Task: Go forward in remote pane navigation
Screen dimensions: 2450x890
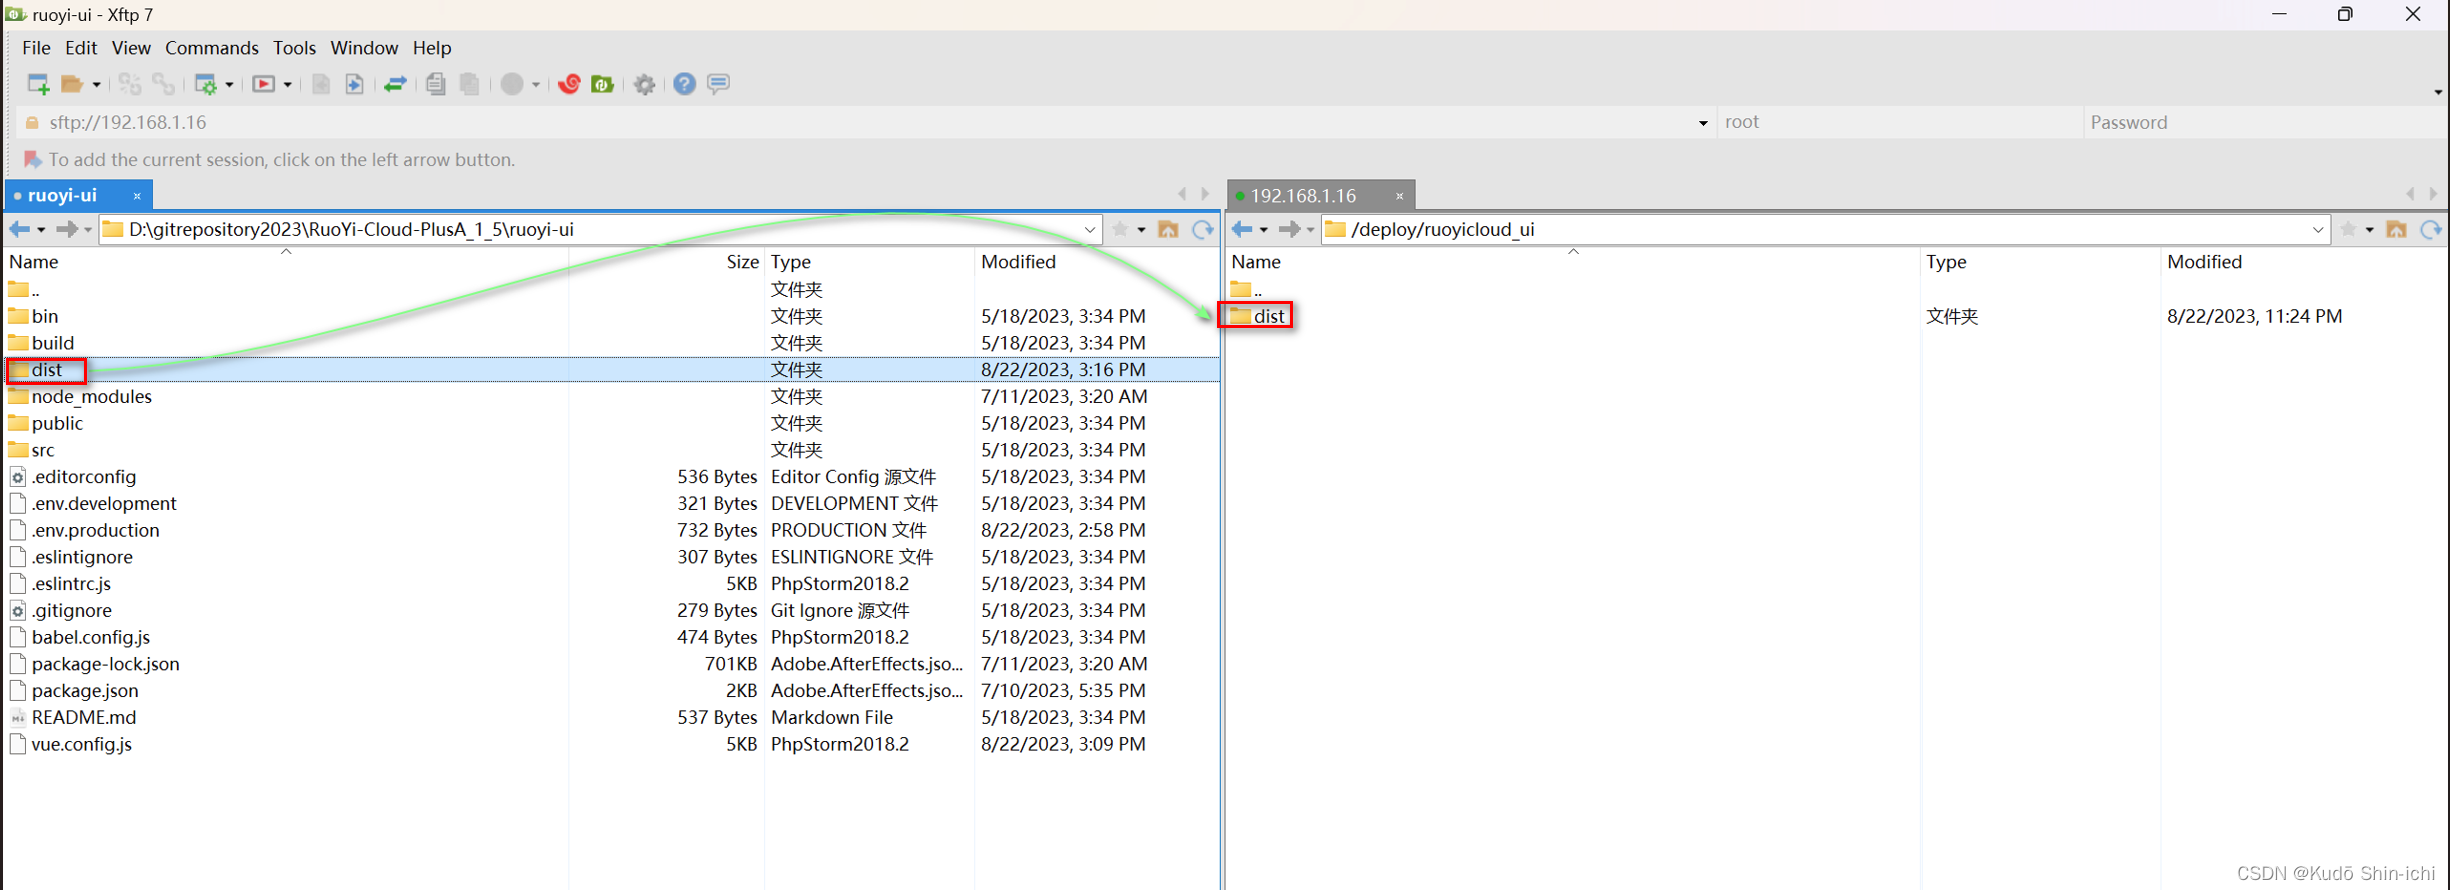Action: (1289, 230)
